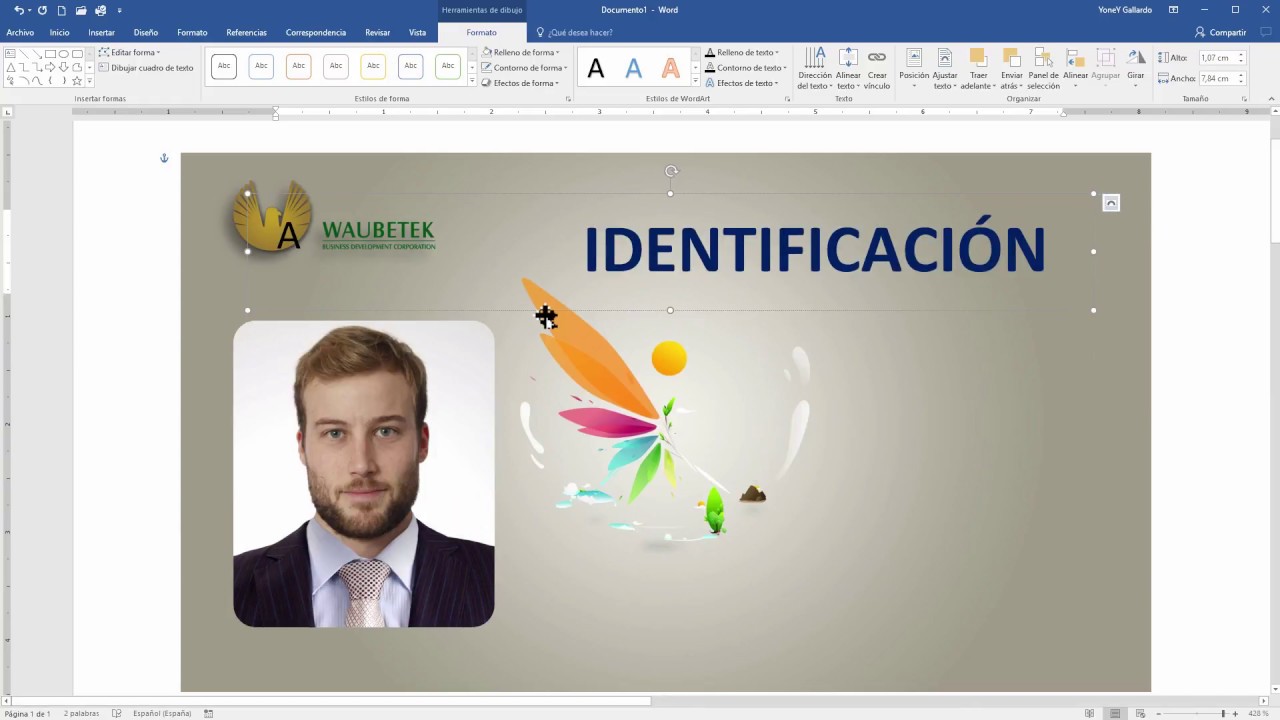The height and width of the screenshot is (720, 1280).
Task: Select the triangle shape in shapes gallery
Action: pos(10,67)
